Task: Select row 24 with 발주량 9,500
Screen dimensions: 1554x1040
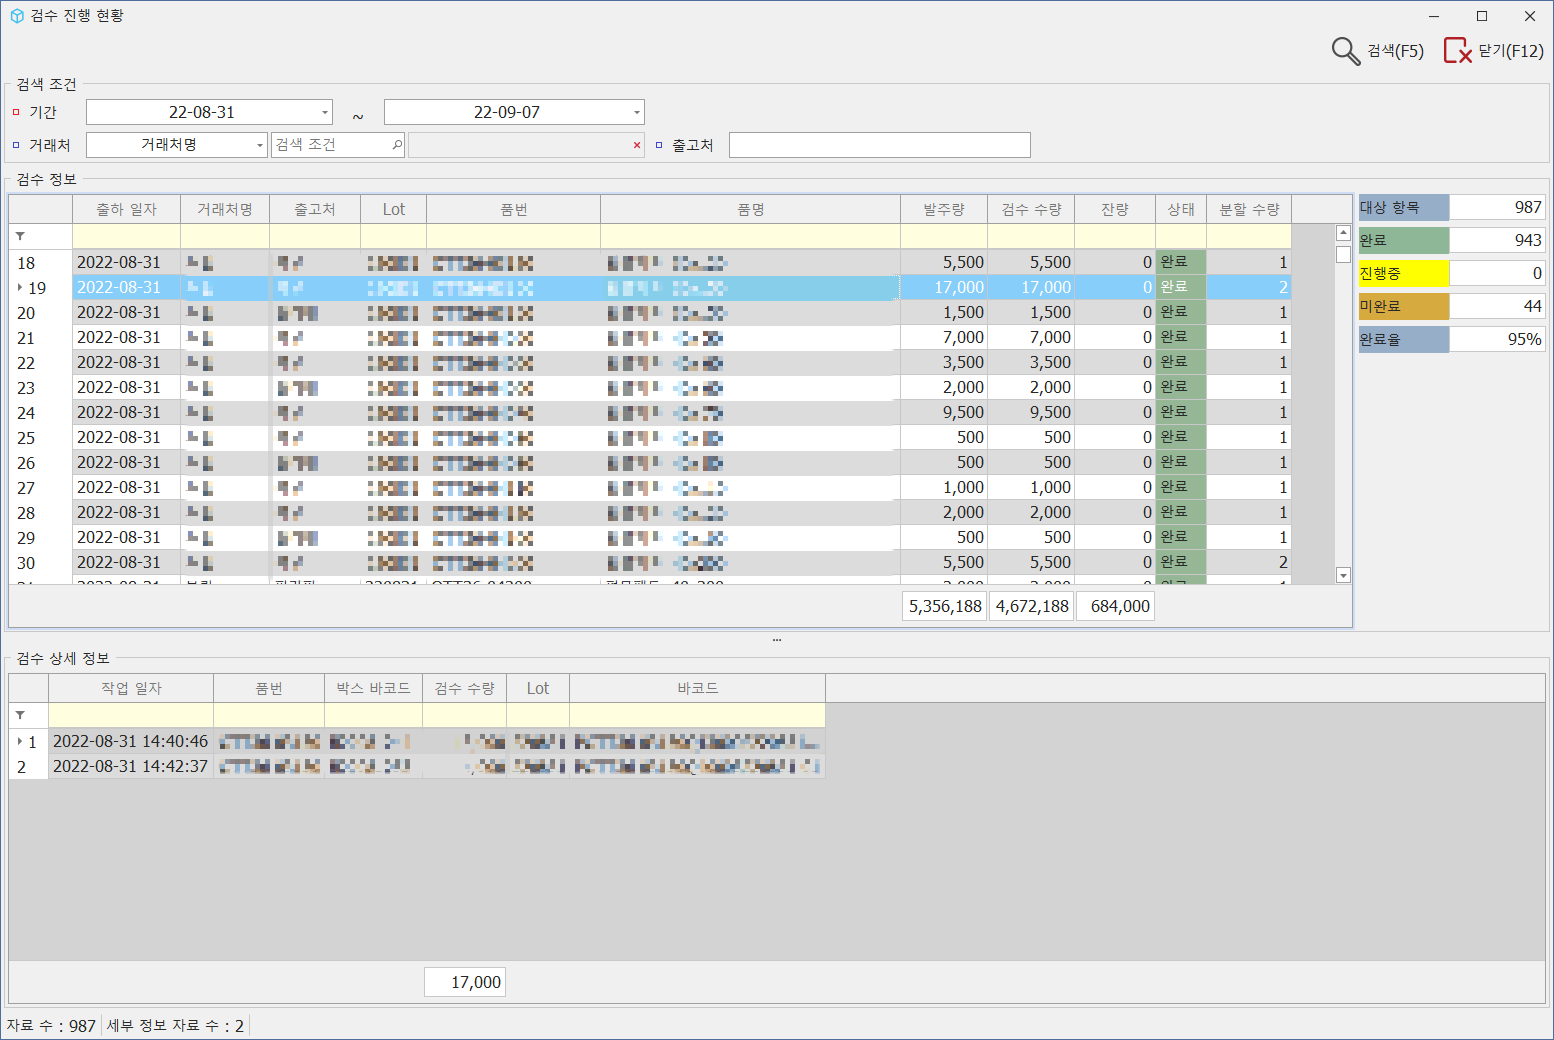Action: (x=651, y=412)
